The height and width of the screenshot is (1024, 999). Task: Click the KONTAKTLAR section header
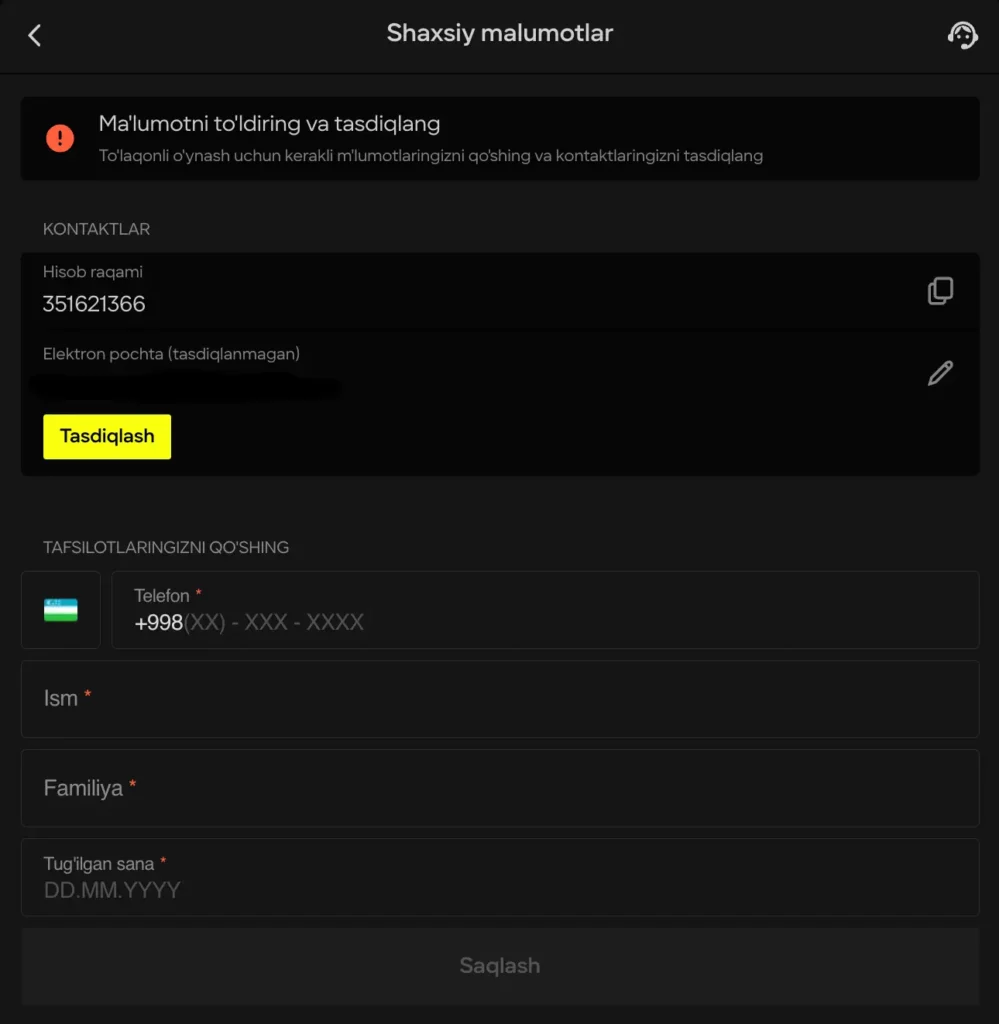(x=96, y=229)
